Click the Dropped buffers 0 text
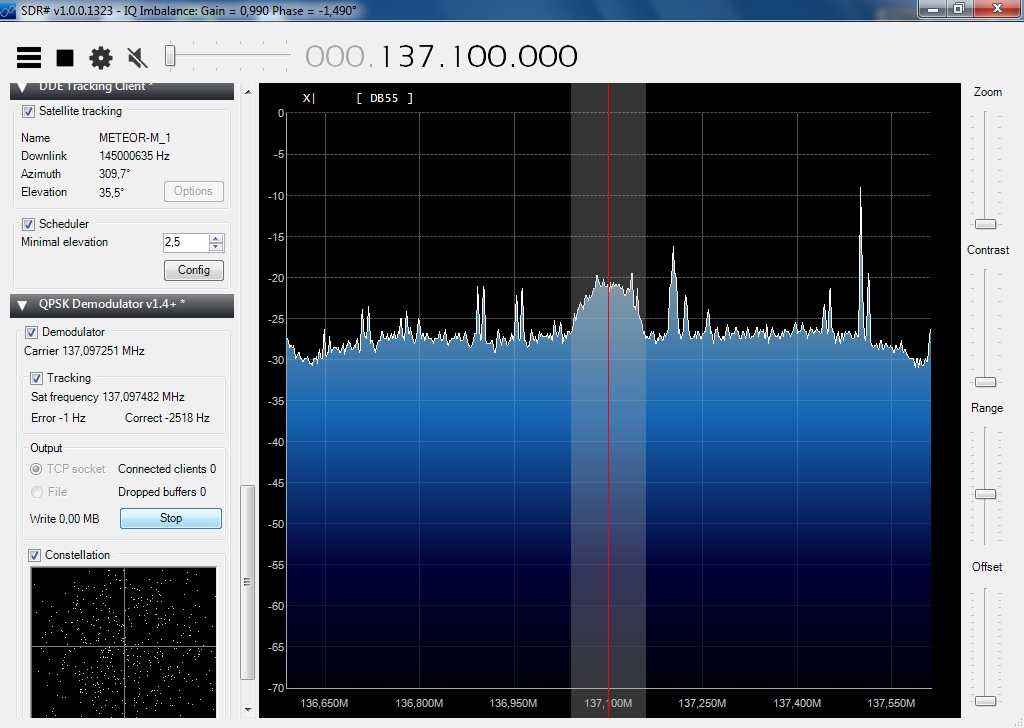The width and height of the screenshot is (1024, 728). click(162, 492)
